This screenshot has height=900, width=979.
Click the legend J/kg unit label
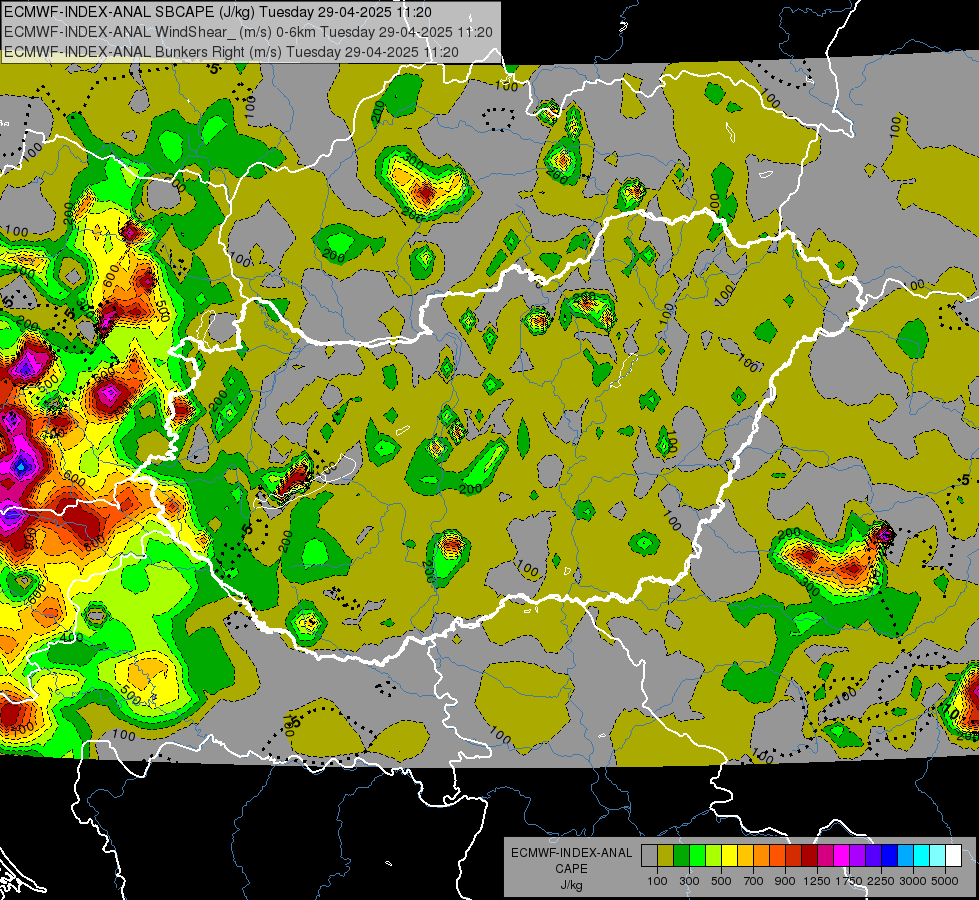(572, 885)
